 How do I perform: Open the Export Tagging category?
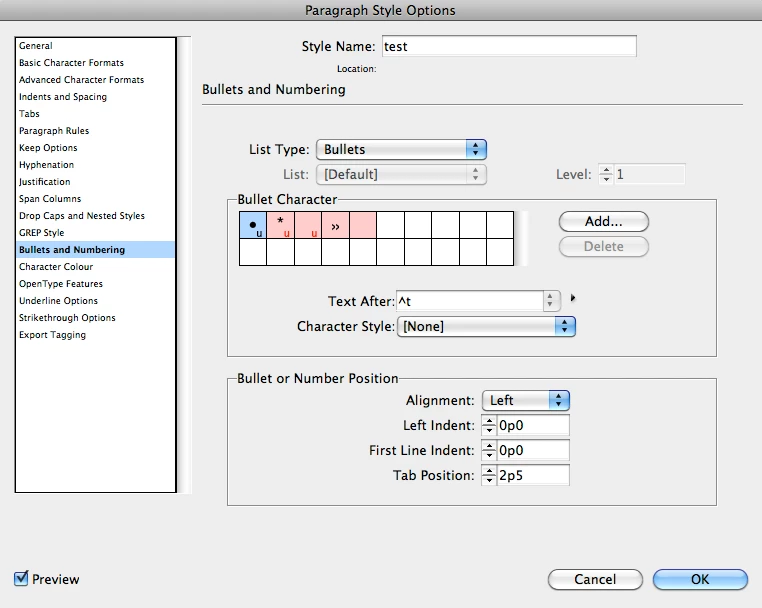click(x=95, y=335)
